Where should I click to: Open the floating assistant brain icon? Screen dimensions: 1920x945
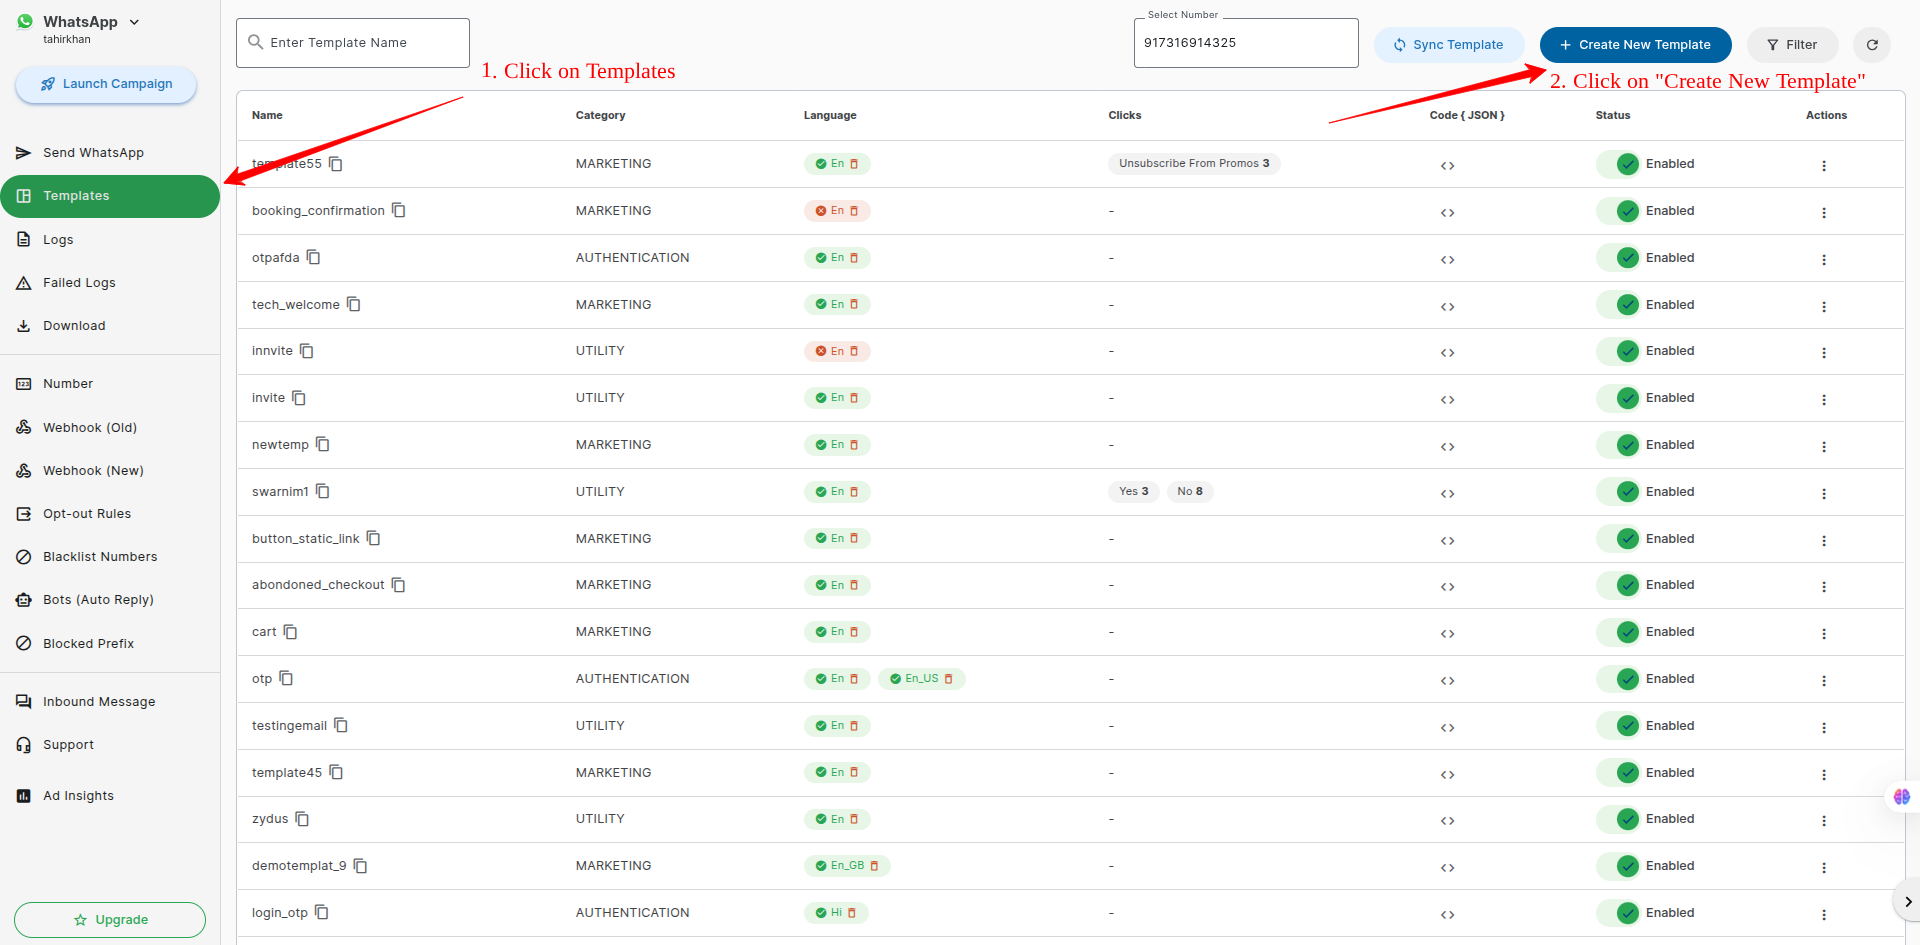coord(1902,797)
